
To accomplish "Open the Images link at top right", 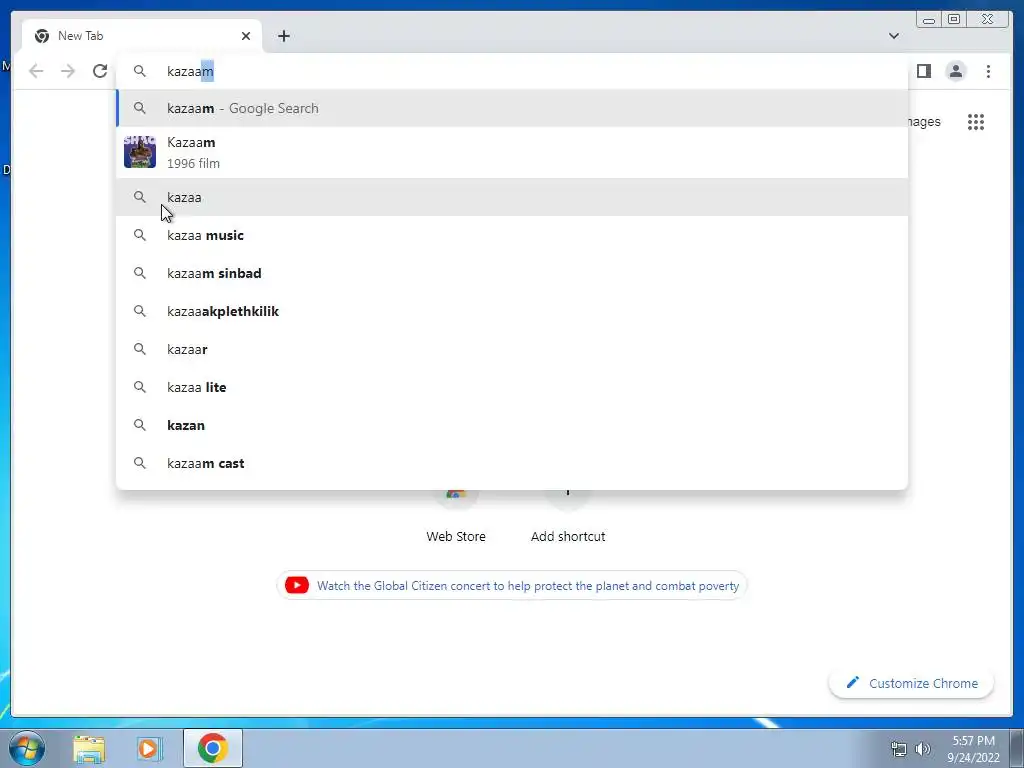I will tap(924, 122).
